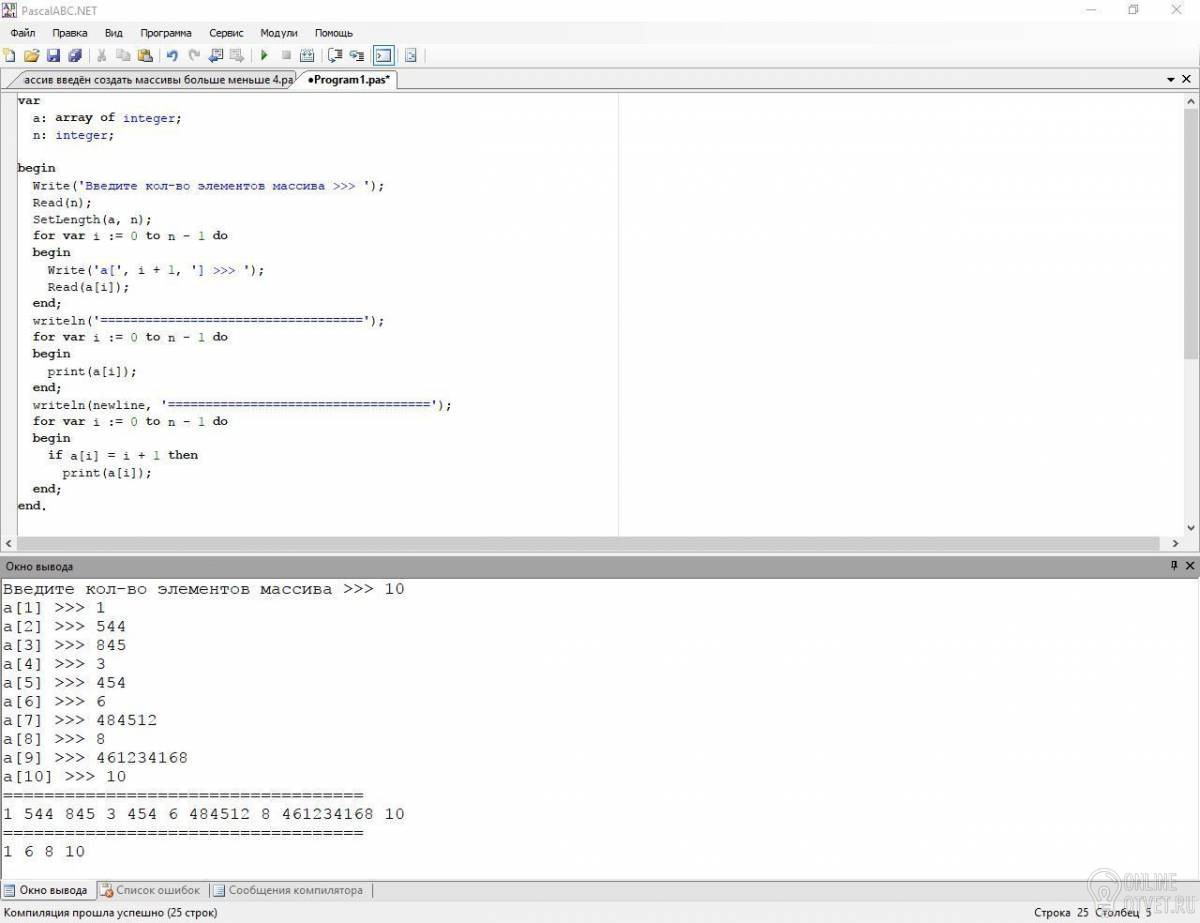The height and width of the screenshot is (923, 1200).
Task: Pin the Окно вывода panel
Action: pyautogui.click(x=1174, y=566)
